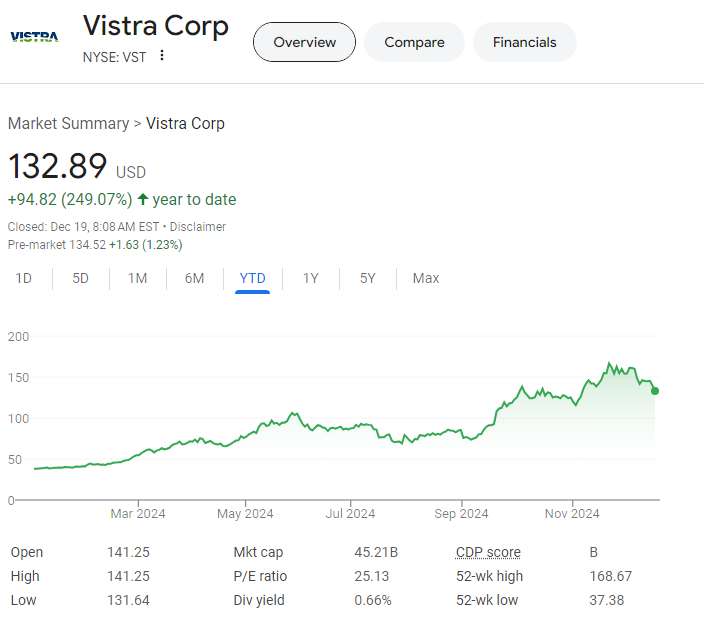Open the three-dot menu beside NYSE: VST
The image size is (704, 623).
(x=162, y=56)
